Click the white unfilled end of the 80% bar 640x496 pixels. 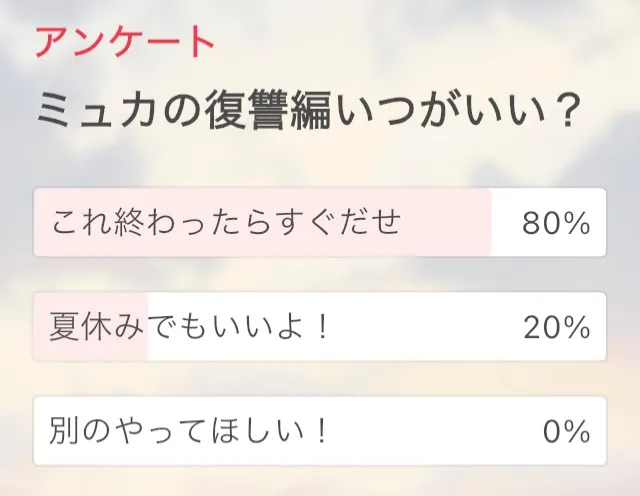(507, 222)
